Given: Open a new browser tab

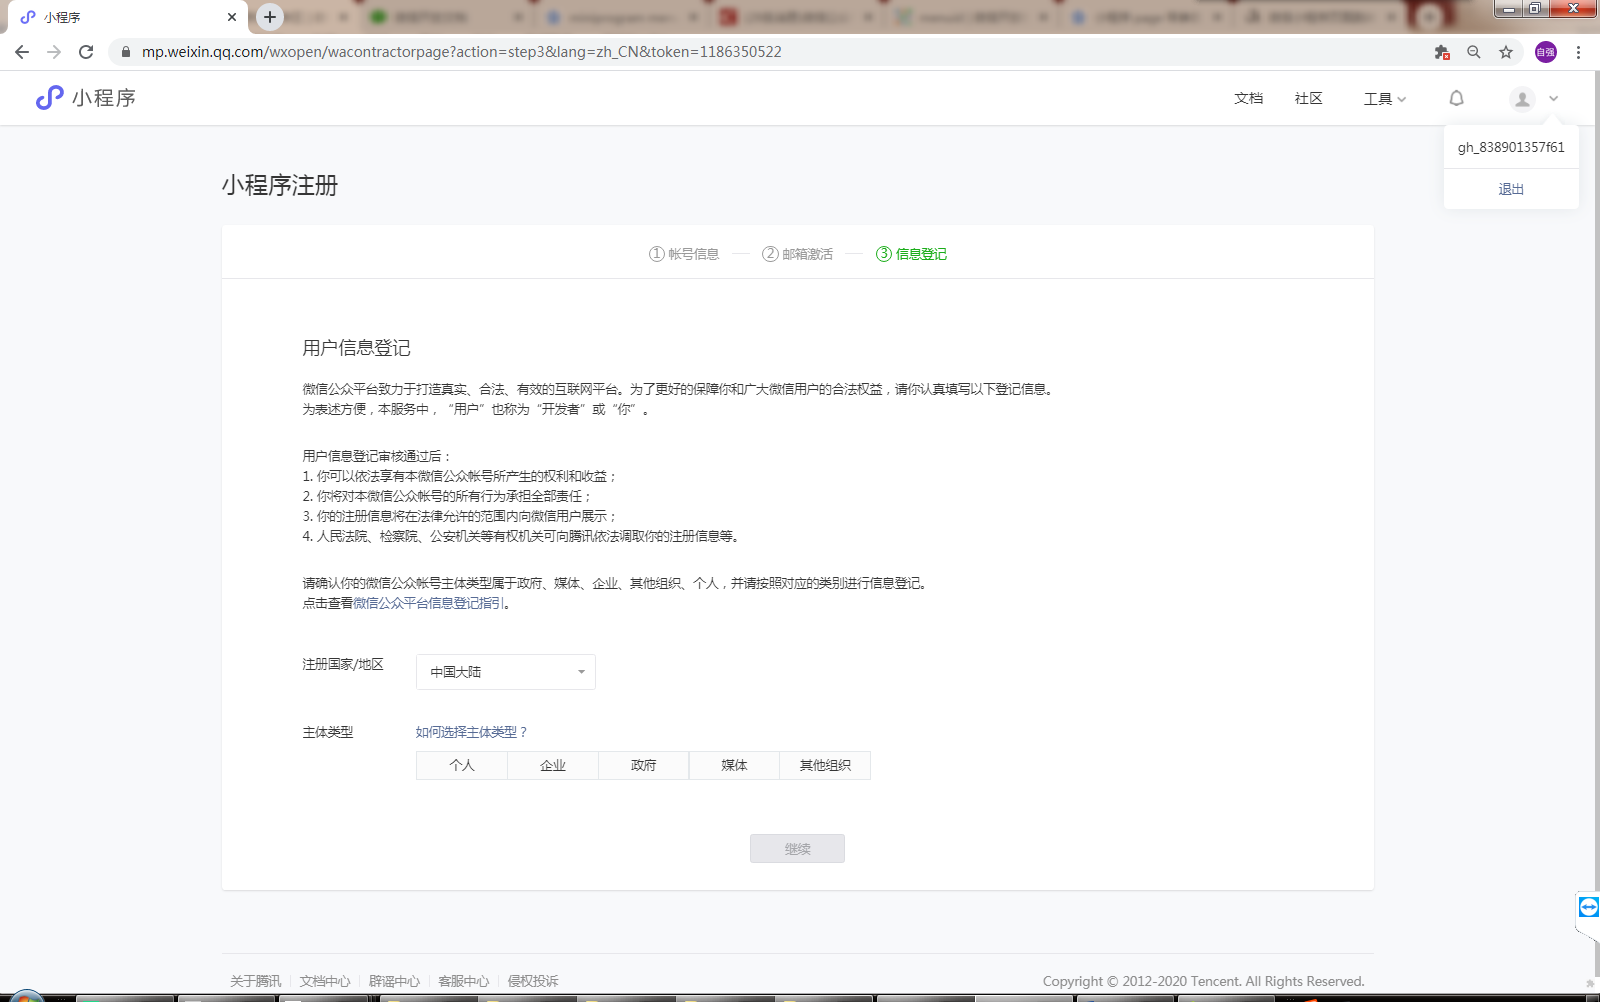Looking at the screenshot, I should (x=270, y=17).
